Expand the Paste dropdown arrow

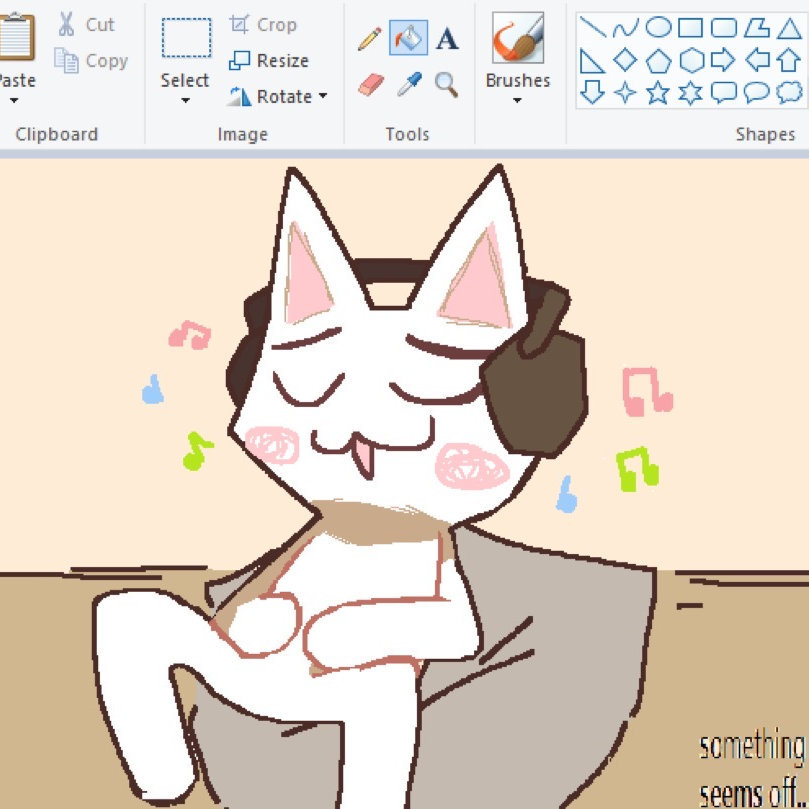pos(14,100)
